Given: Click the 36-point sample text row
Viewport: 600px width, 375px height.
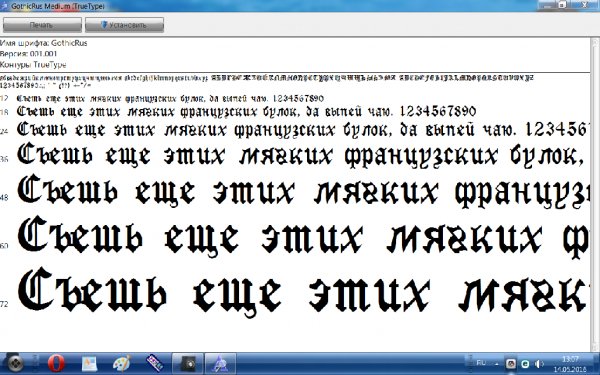Looking at the screenshot, I should click(x=301, y=155).
